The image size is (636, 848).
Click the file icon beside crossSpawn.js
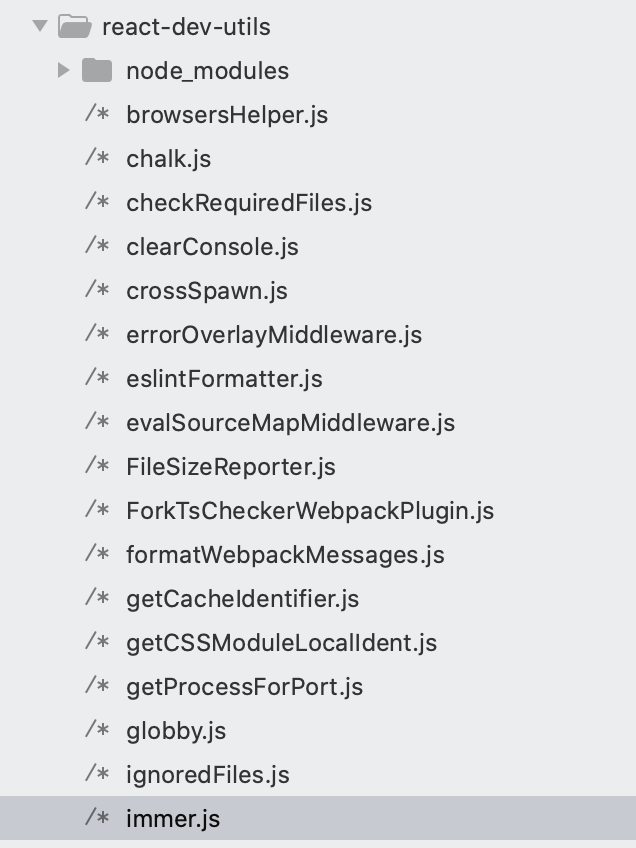pyautogui.click(x=97, y=290)
